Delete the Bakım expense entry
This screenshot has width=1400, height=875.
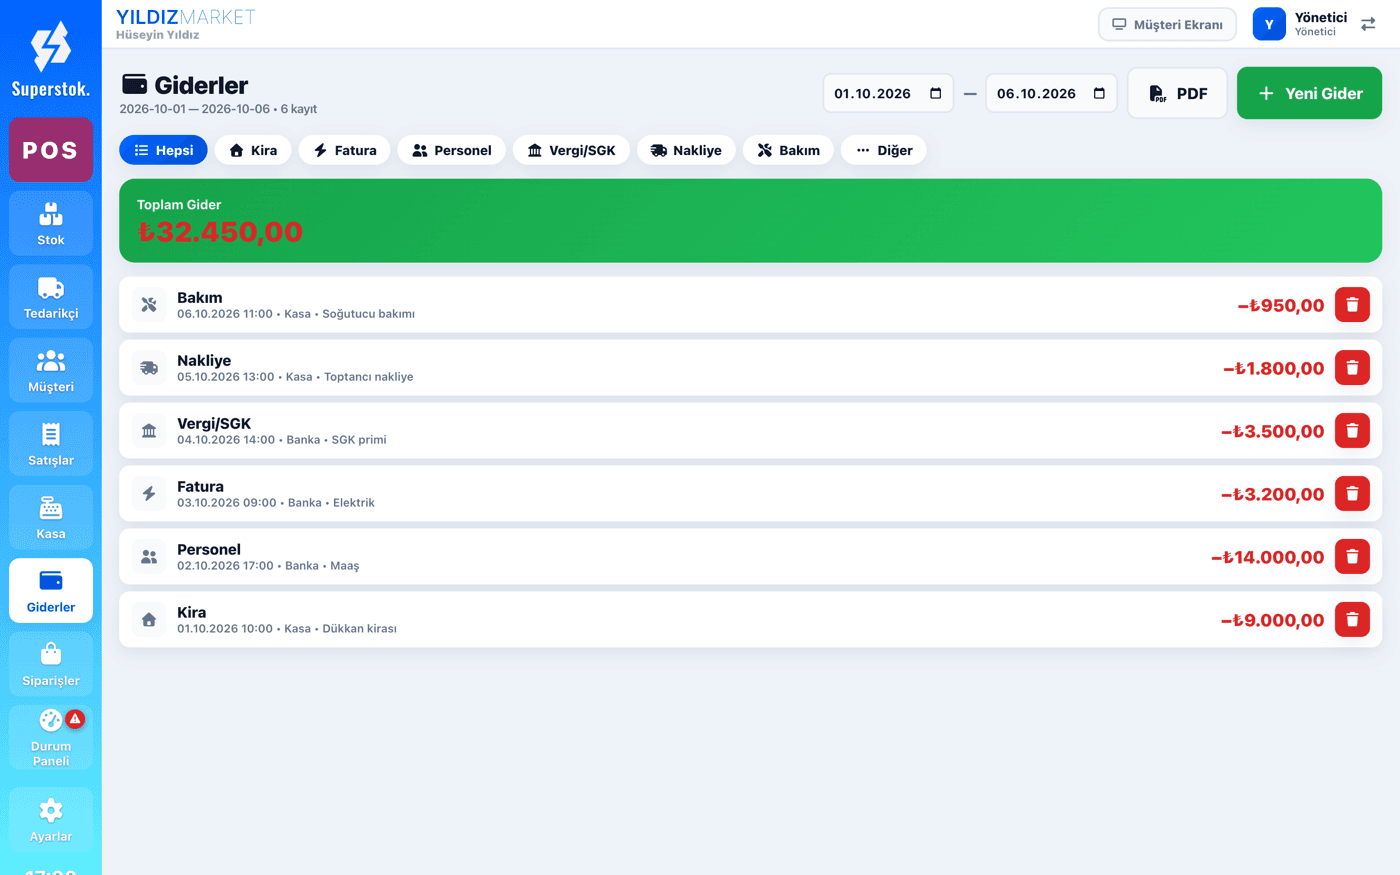tap(1352, 305)
